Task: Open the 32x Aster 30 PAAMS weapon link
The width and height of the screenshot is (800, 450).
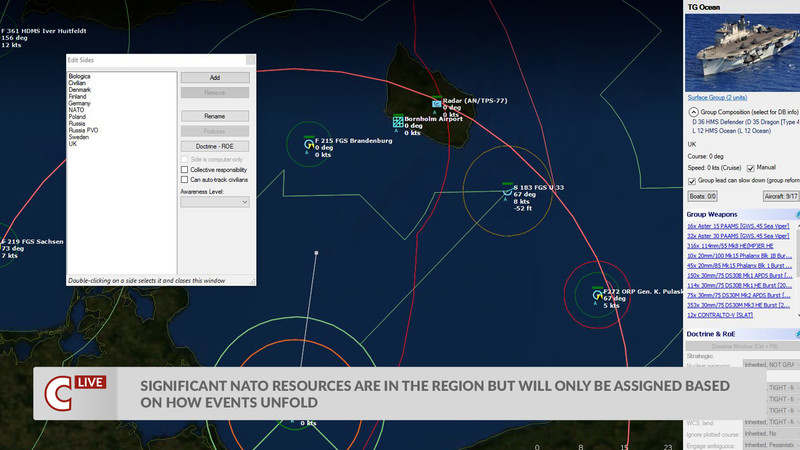Action: coord(738,236)
